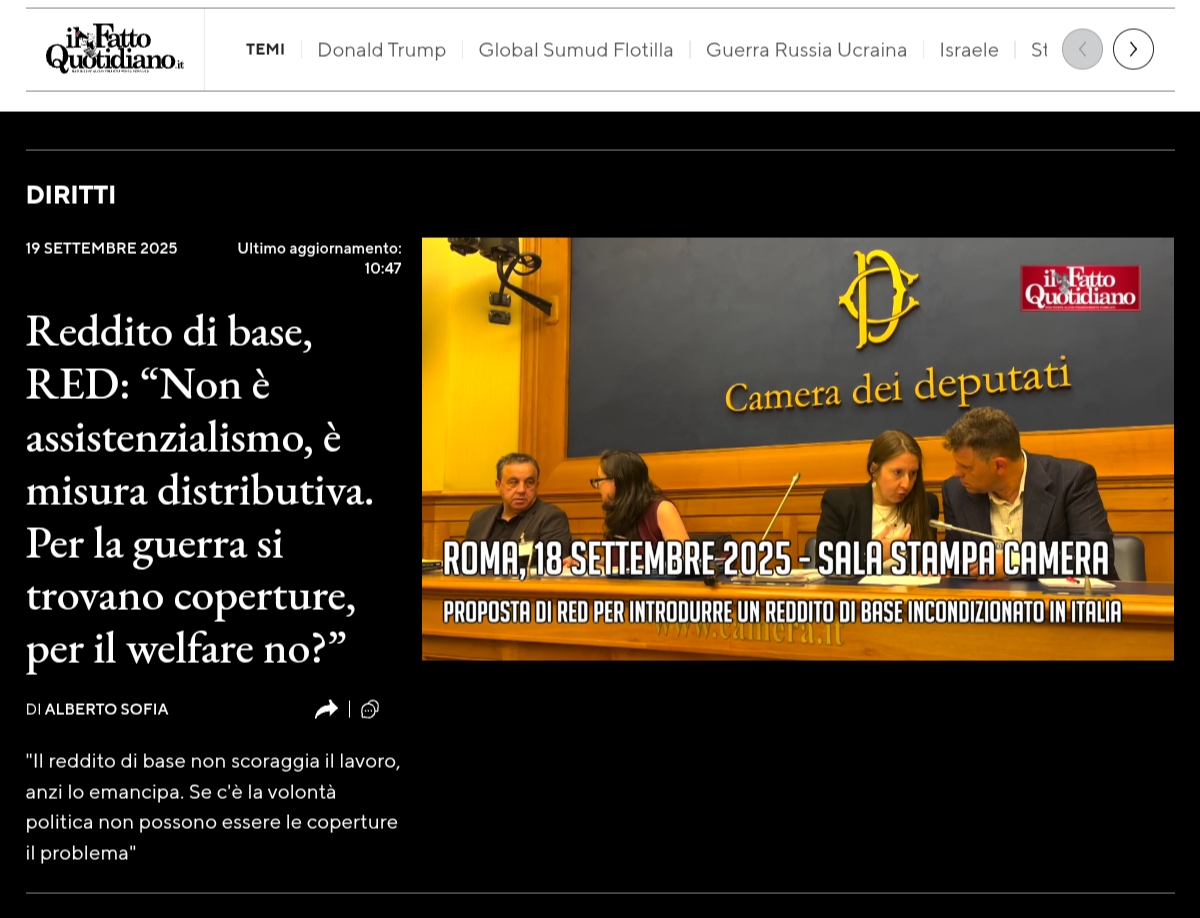This screenshot has width=1200, height=918.
Task: Open the article comments bubble icon
Action: [x=370, y=709]
